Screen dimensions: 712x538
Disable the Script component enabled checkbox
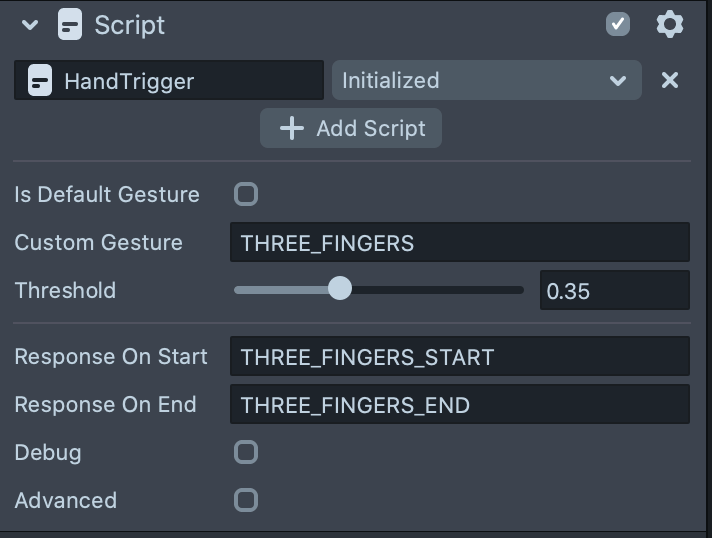coord(618,24)
